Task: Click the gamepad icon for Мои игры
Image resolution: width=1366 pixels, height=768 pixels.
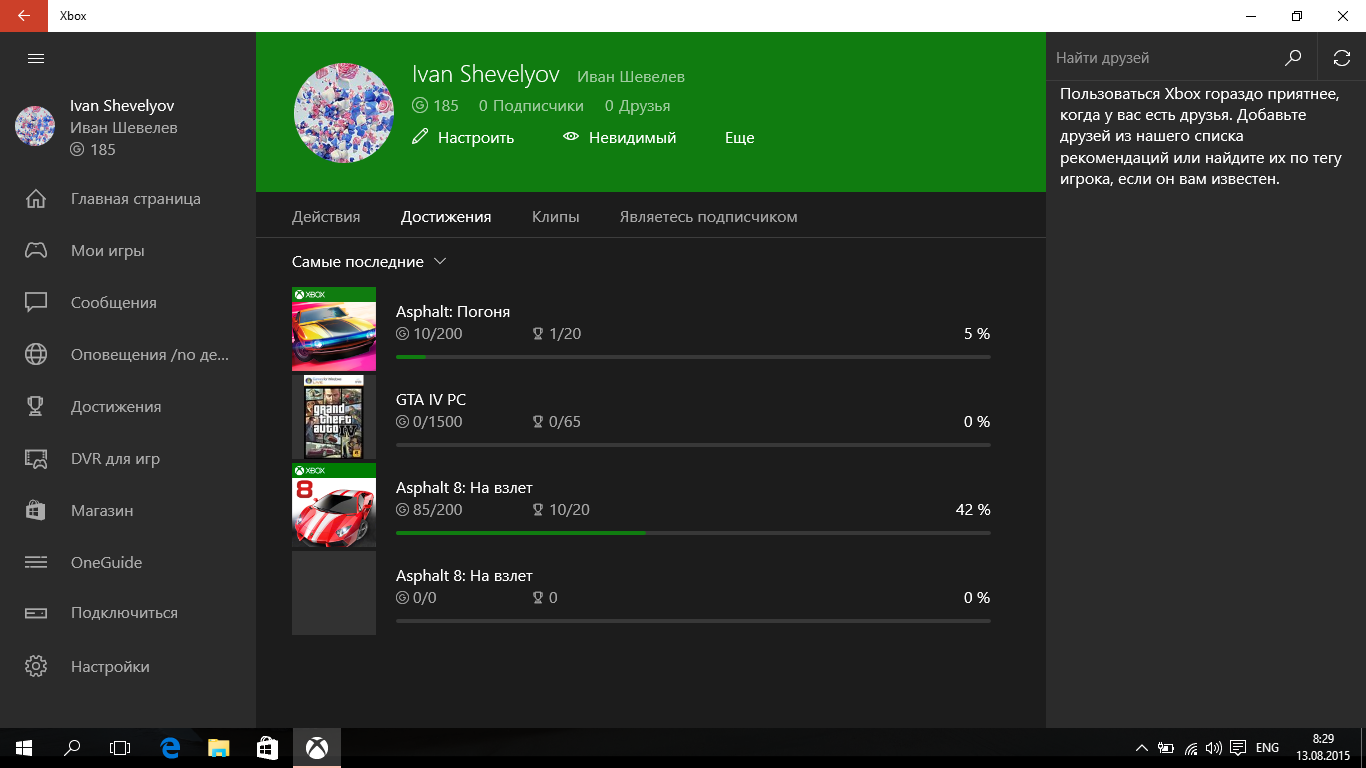Action: (36, 251)
